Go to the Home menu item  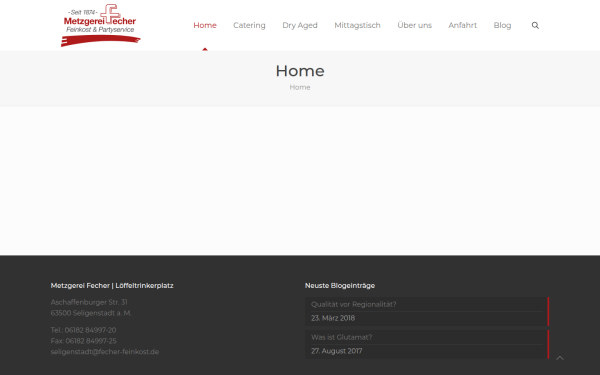(205, 25)
